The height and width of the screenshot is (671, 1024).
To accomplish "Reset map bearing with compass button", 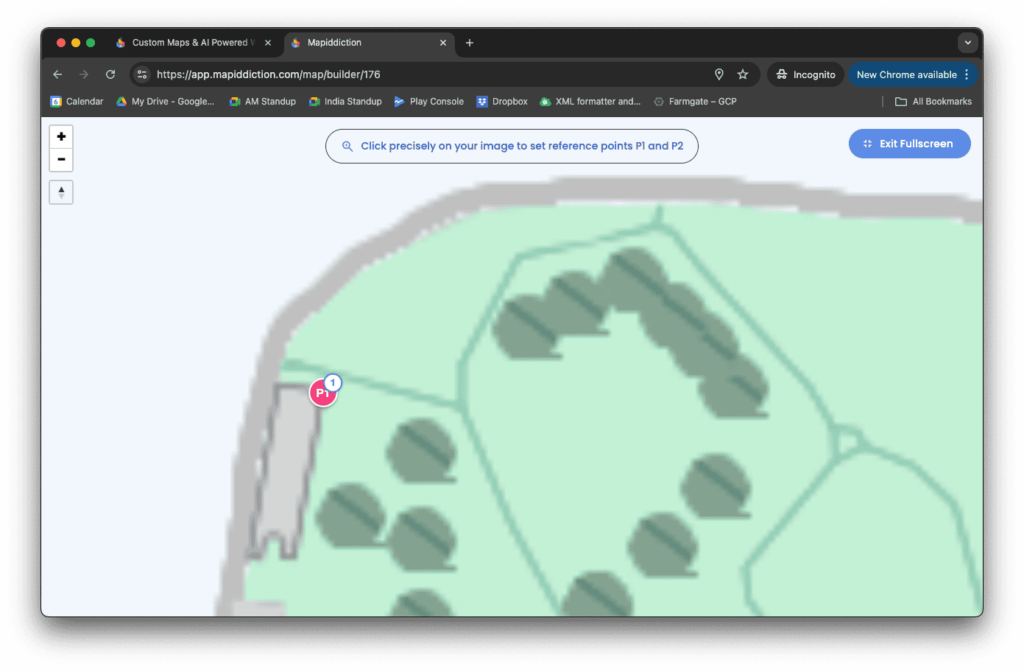I will (x=61, y=192).
